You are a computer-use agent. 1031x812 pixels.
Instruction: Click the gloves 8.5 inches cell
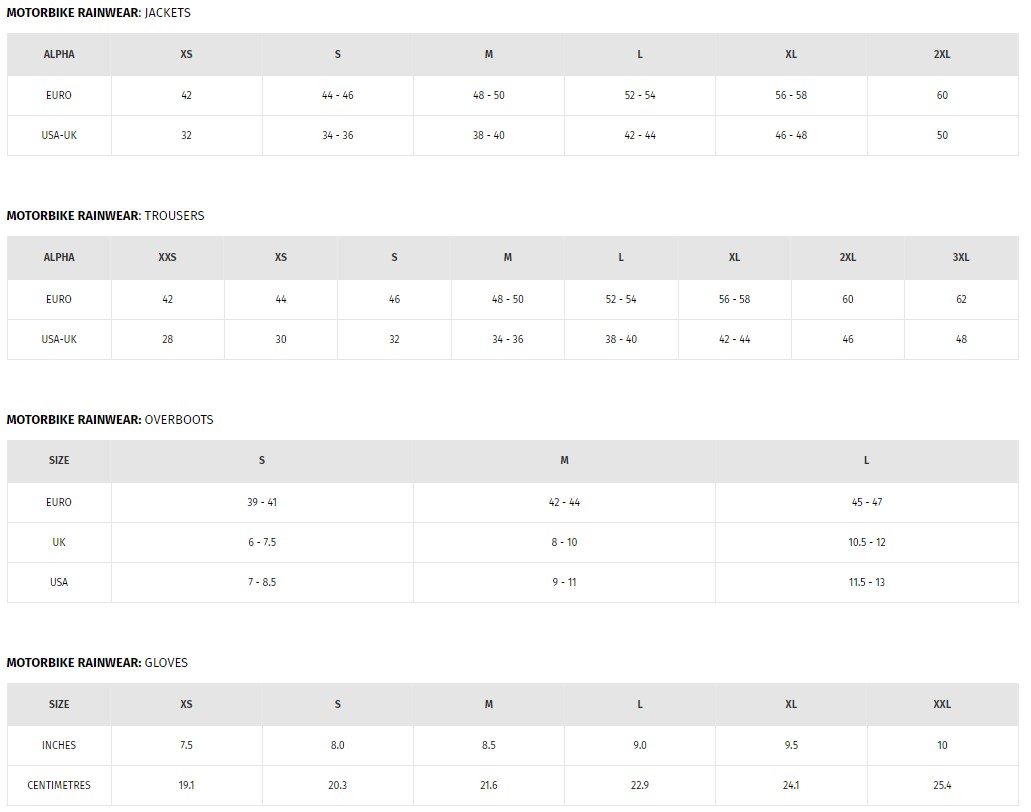tap(489, 746)
